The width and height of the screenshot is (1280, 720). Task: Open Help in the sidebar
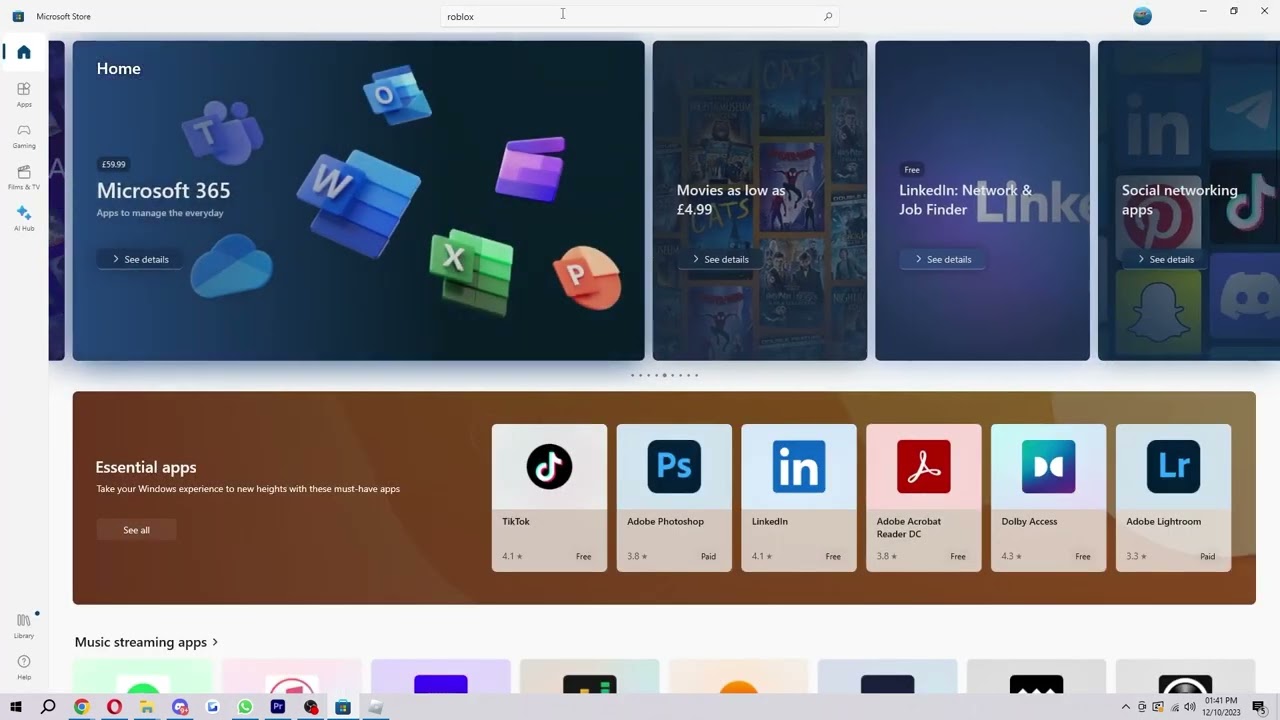24,667
